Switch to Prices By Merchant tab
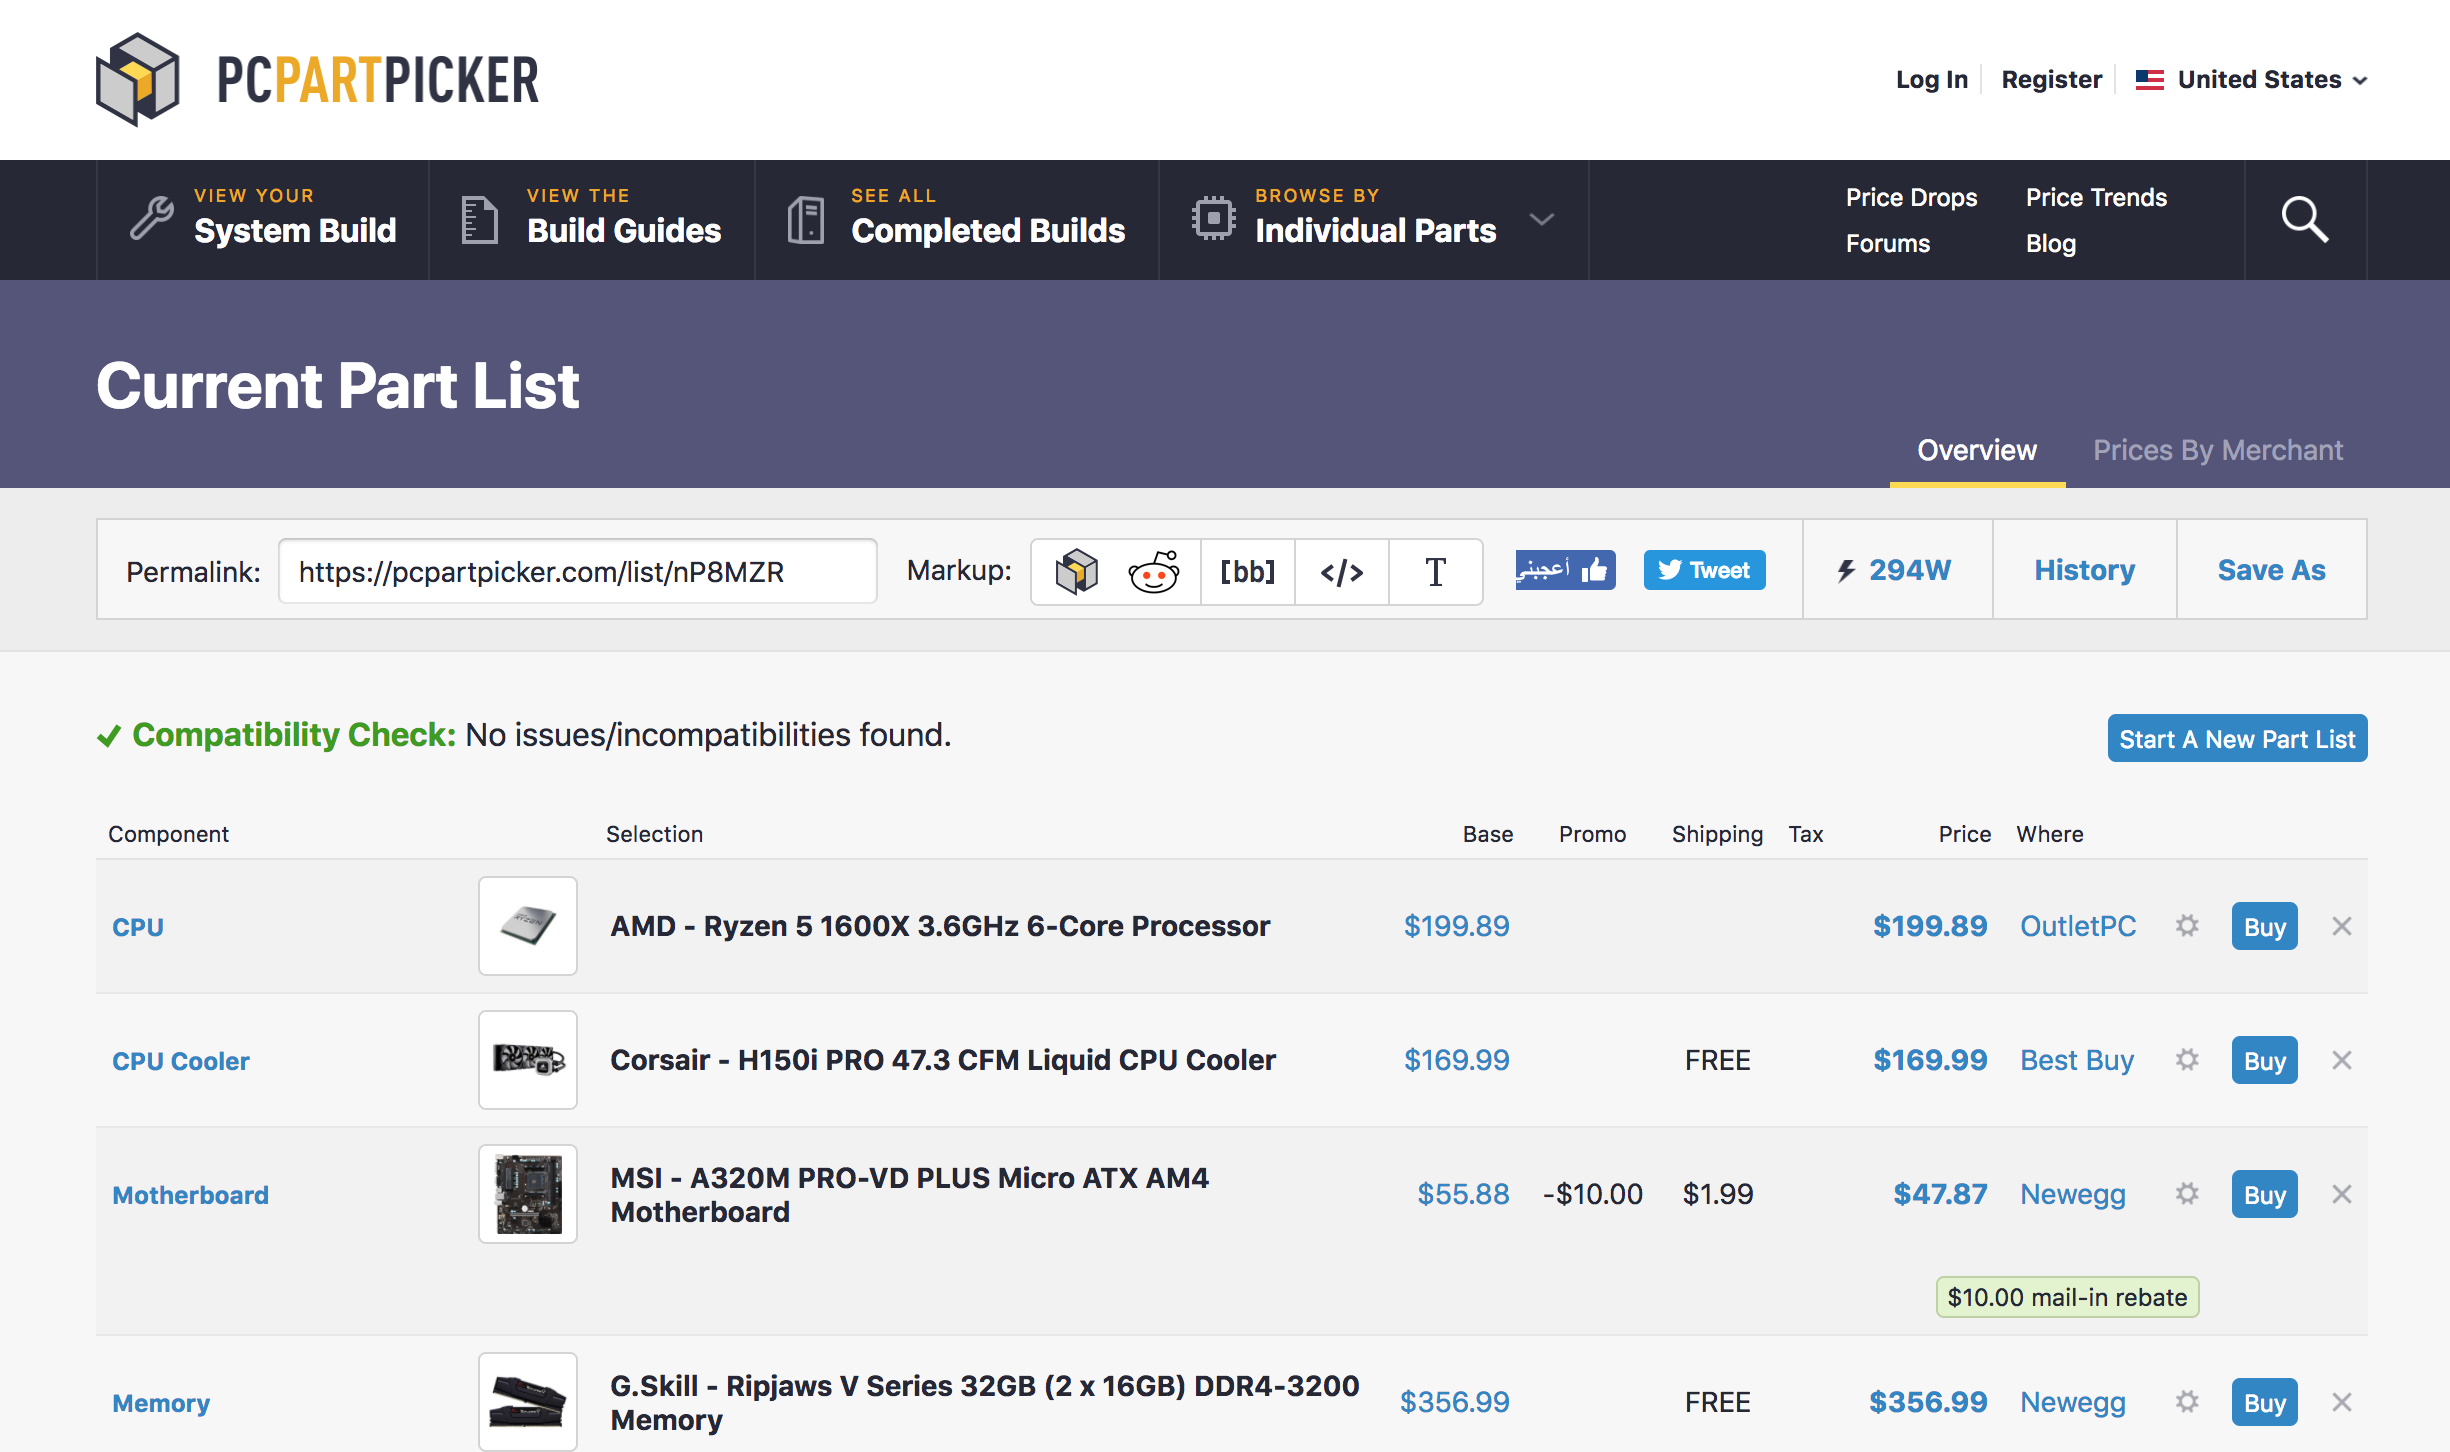Image resolution: width=2450 pixels, height=1452 pixels. click(2217, 450)
